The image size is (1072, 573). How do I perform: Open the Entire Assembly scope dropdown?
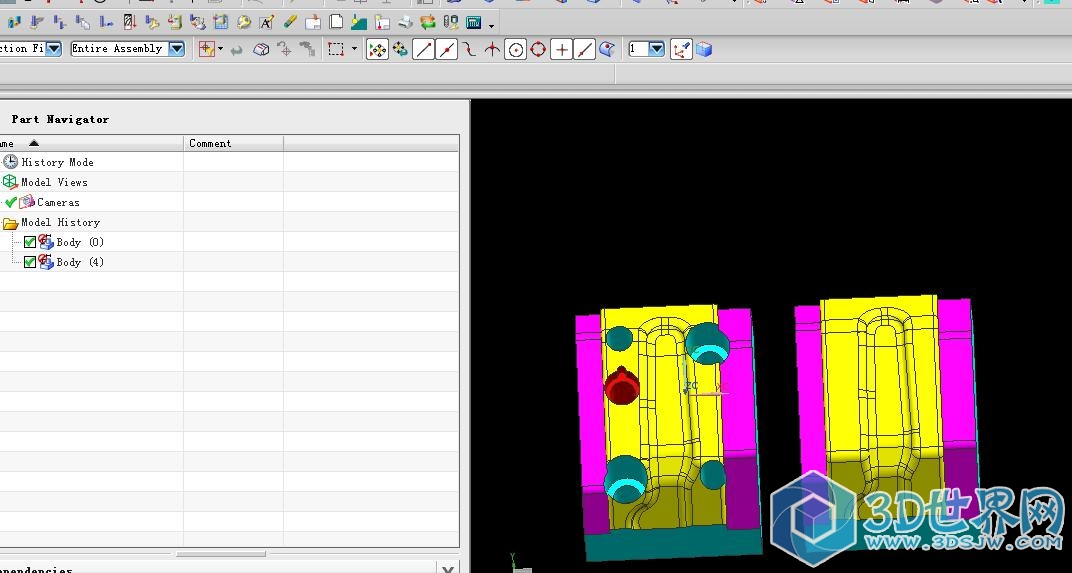tap(176, 48)
